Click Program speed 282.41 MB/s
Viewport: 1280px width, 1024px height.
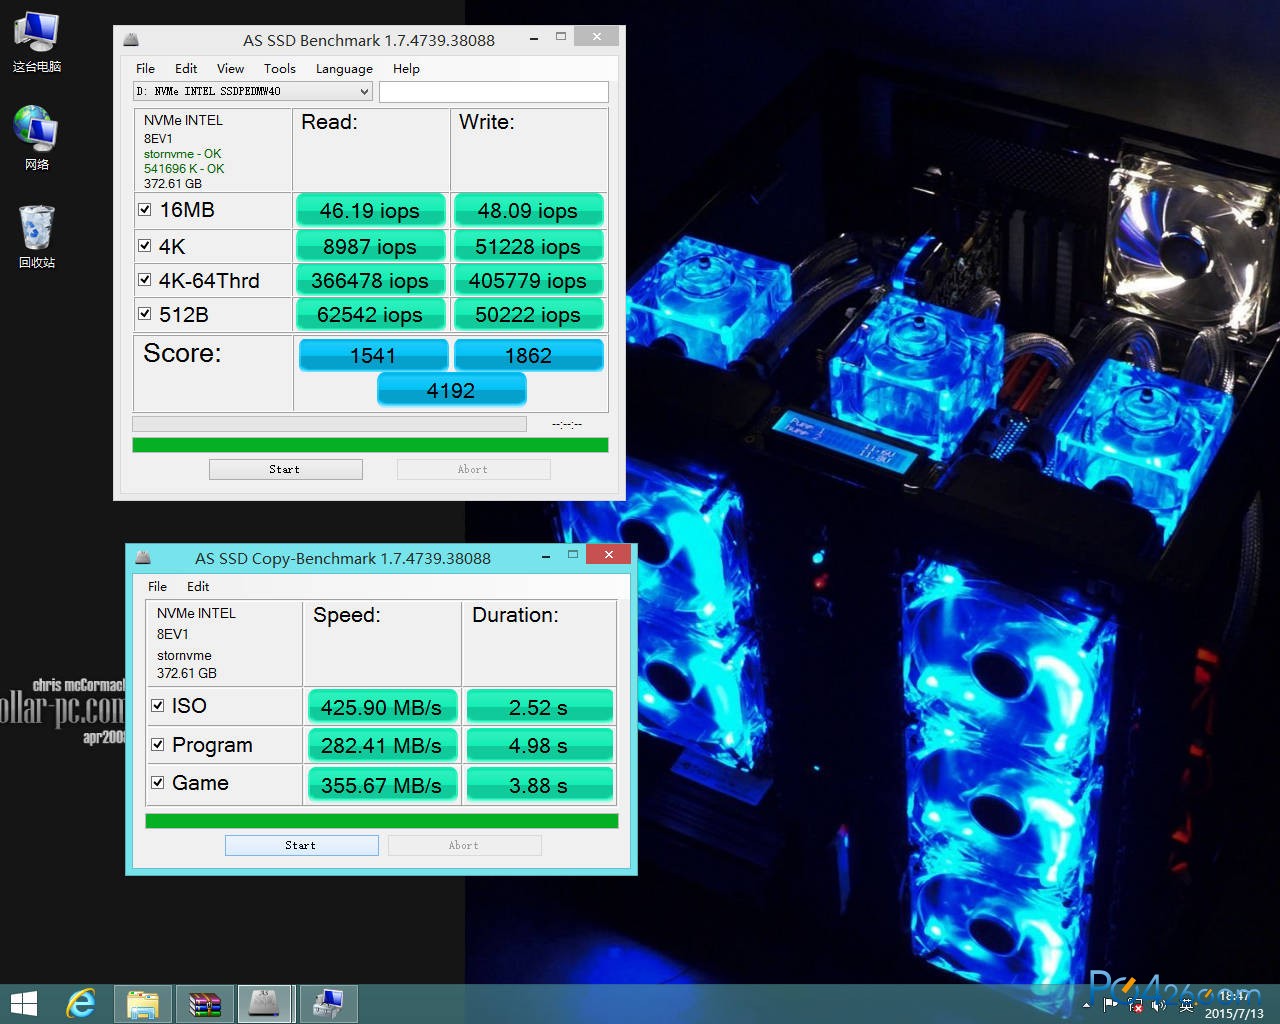(x=381, y=746)
